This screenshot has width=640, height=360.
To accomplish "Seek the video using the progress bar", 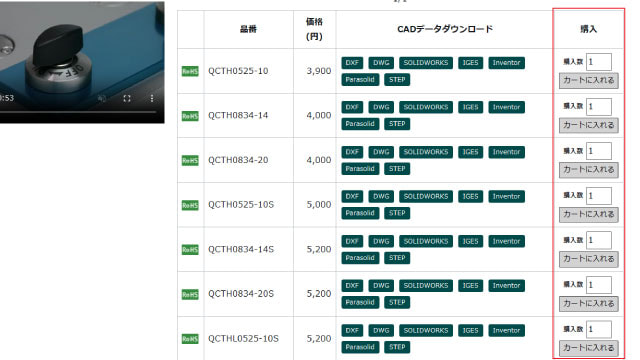I will click(78, 111).
